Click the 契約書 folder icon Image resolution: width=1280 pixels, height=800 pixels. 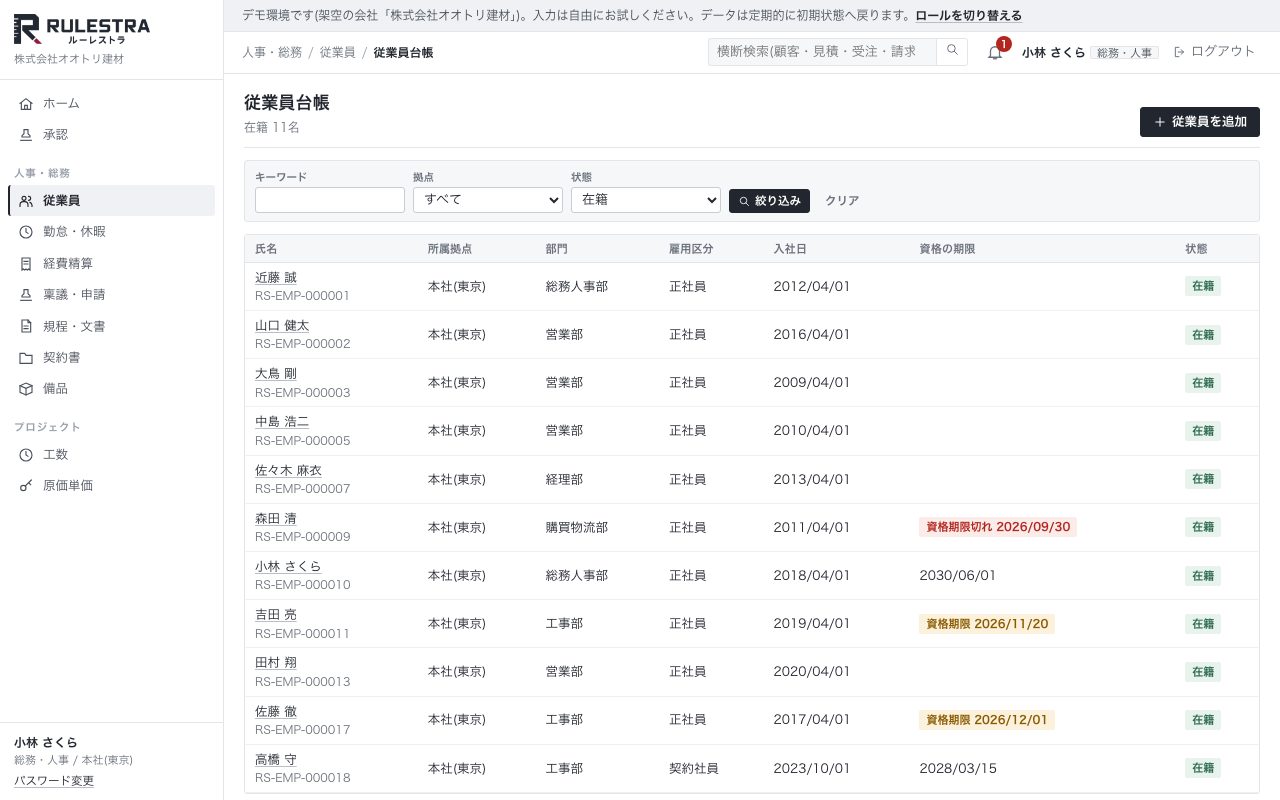coord(26,358)
